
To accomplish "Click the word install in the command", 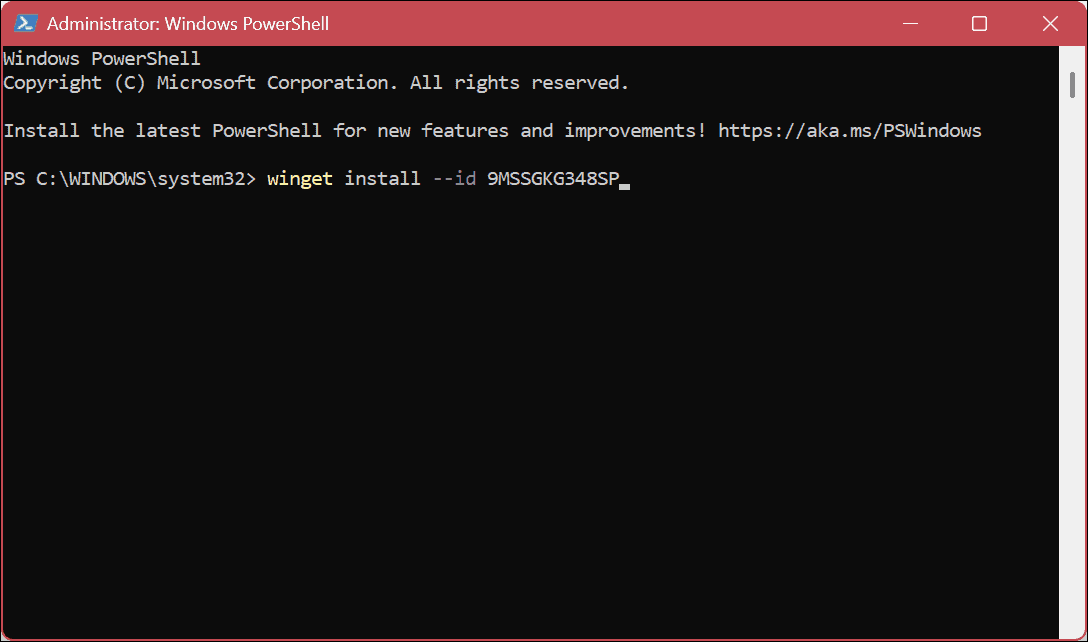I will pos(382,178).
